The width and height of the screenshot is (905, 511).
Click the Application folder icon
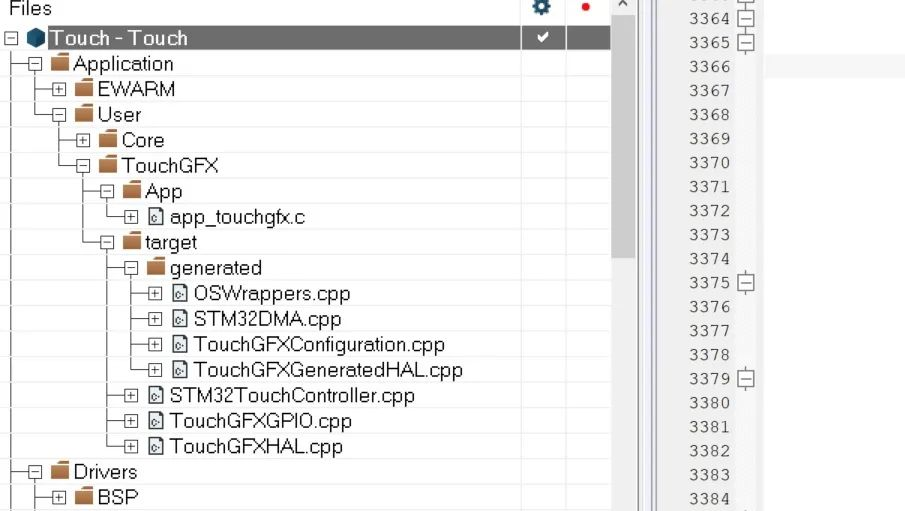[60, 62]
